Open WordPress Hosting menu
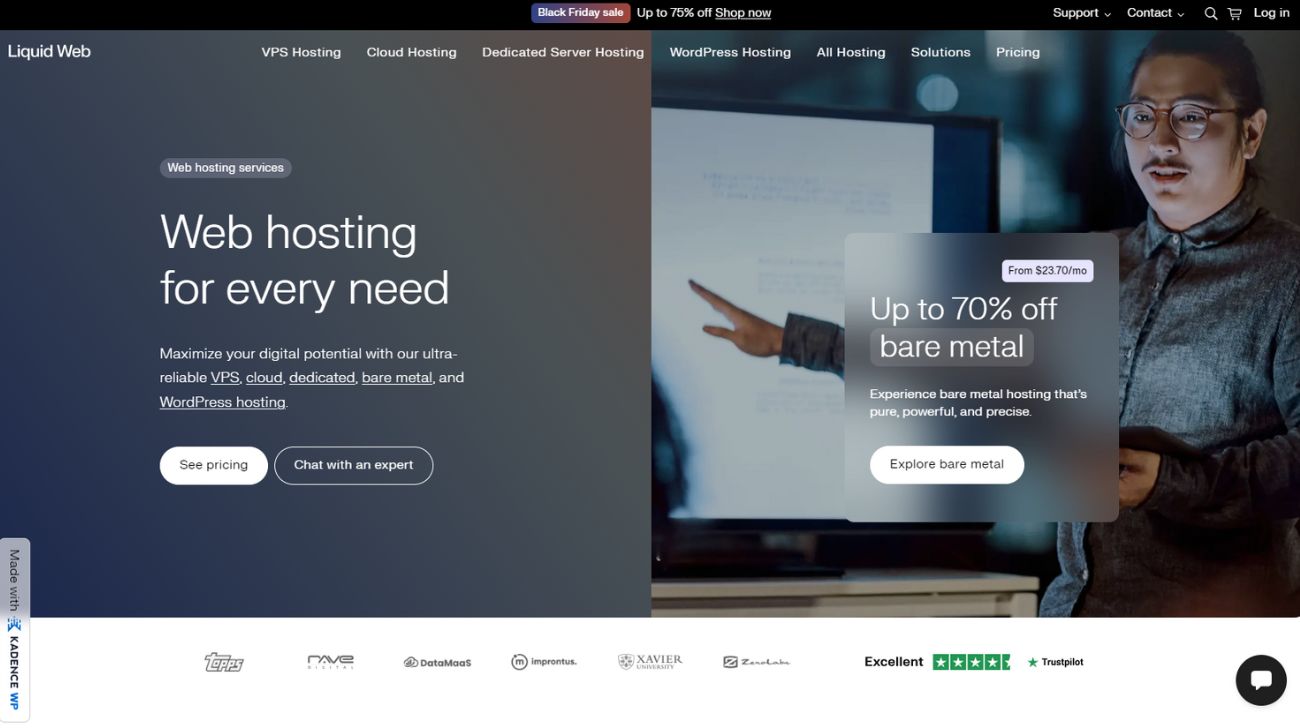The image size is (1300, 728). 730,52
